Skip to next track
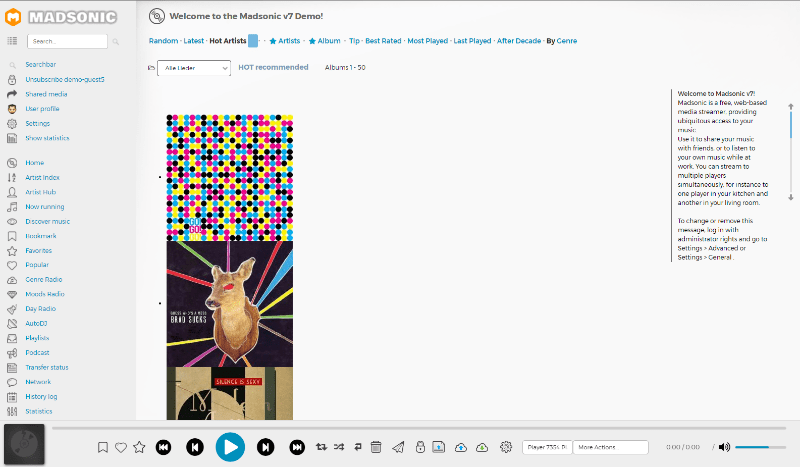Screen dimensions: 800x467 265,448
